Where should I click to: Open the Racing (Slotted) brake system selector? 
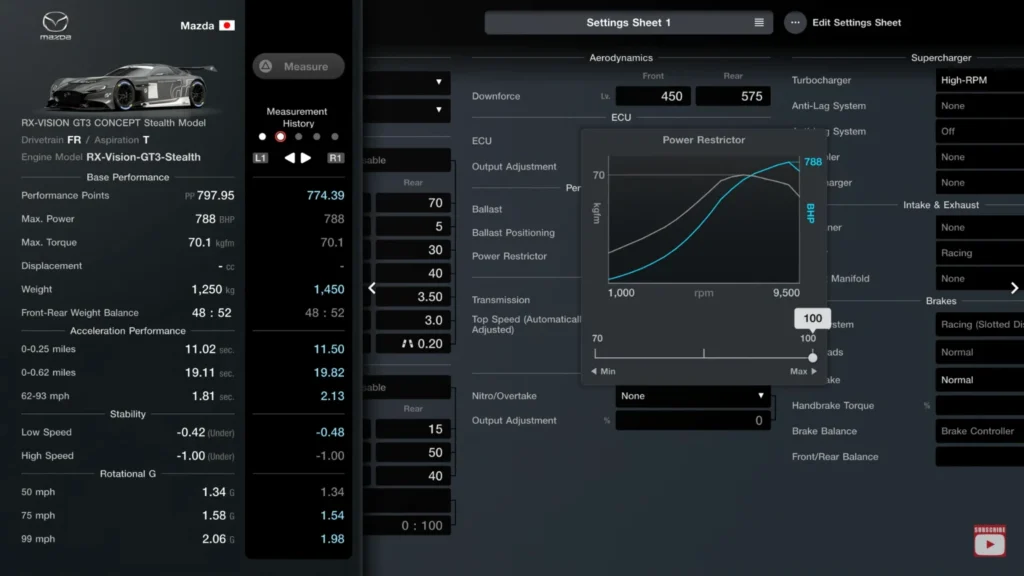coord(980,325)
